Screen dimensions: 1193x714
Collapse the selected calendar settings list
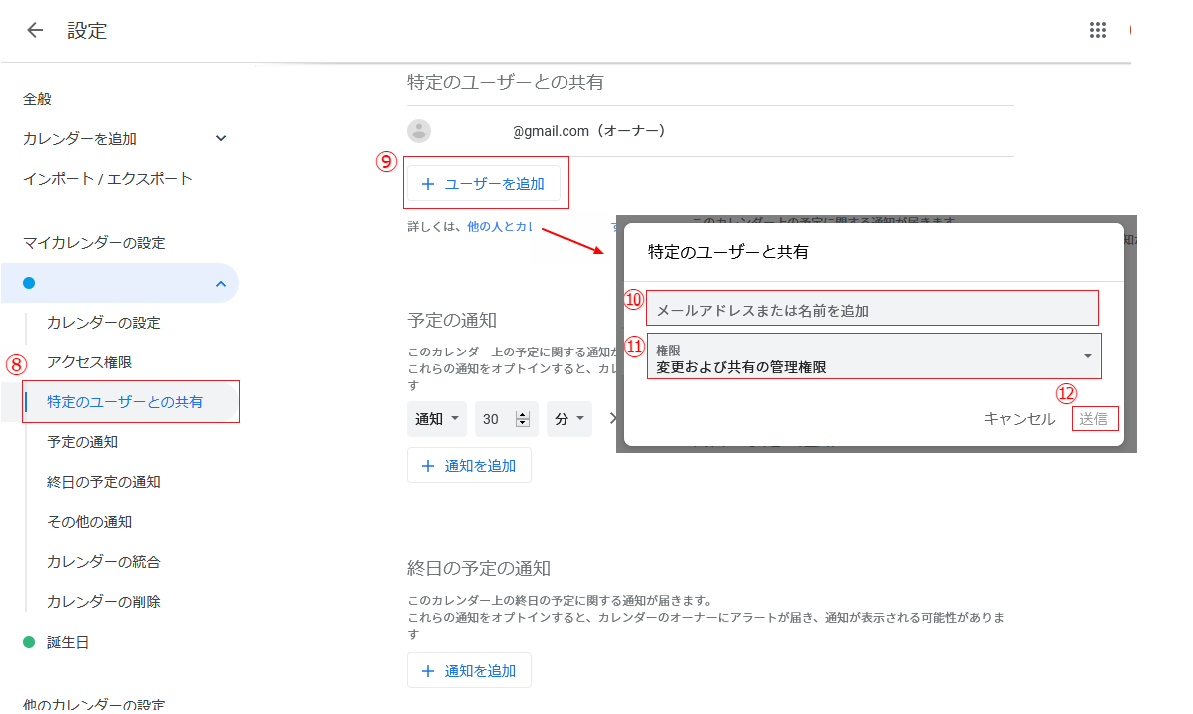(x=220, y=285)
